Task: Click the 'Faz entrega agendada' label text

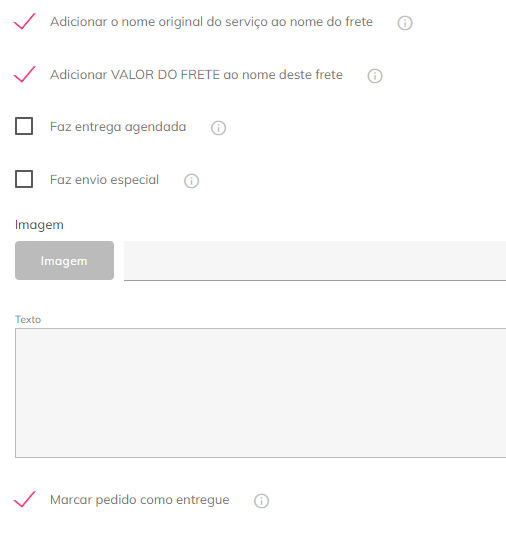Action: click(x=118, y=127)
